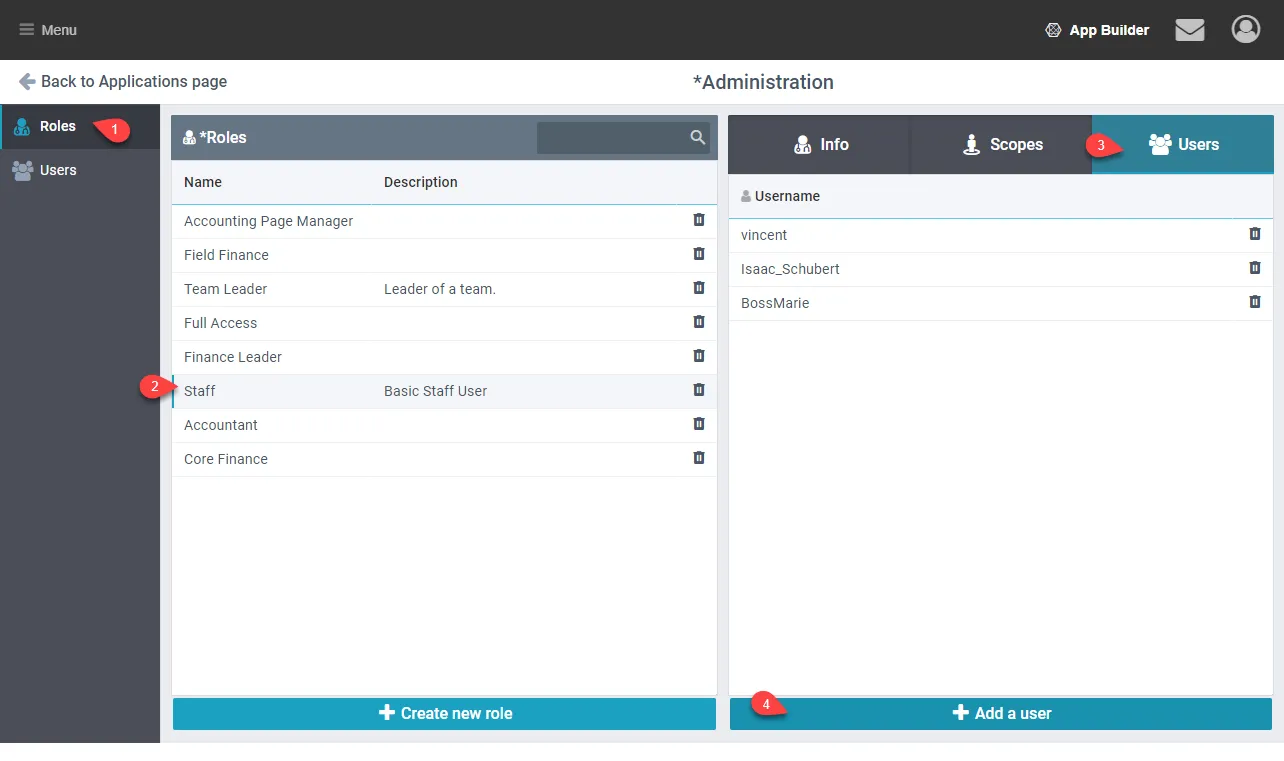Viewport: 1284px width, 761px height.
Task: Click the Roles search input field
Action: tap(612, 138)
